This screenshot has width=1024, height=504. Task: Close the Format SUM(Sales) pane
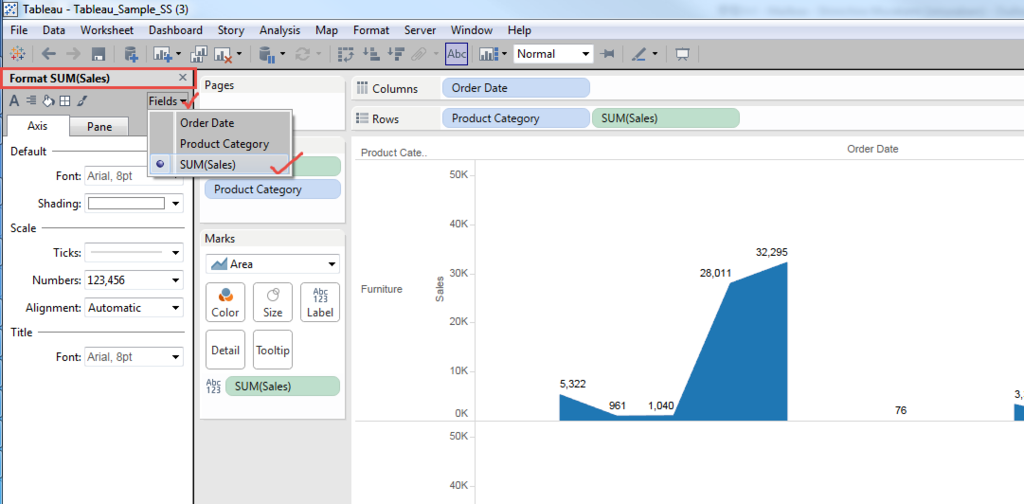pyautogui.click(x=183, y=77)
